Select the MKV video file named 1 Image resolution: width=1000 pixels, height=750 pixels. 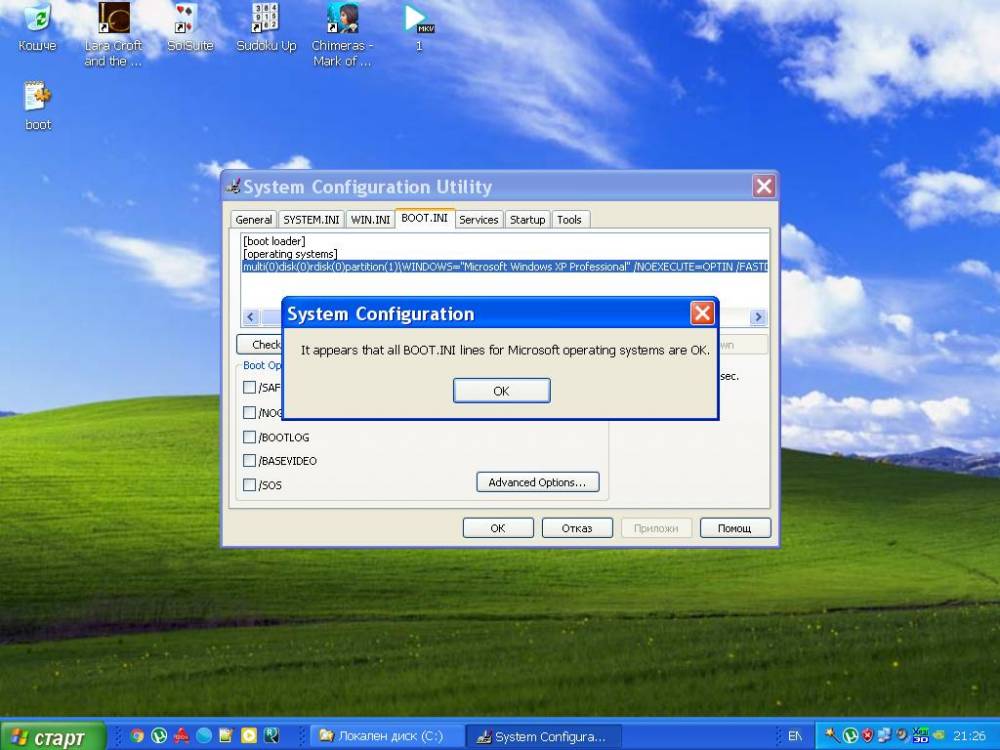418,27
